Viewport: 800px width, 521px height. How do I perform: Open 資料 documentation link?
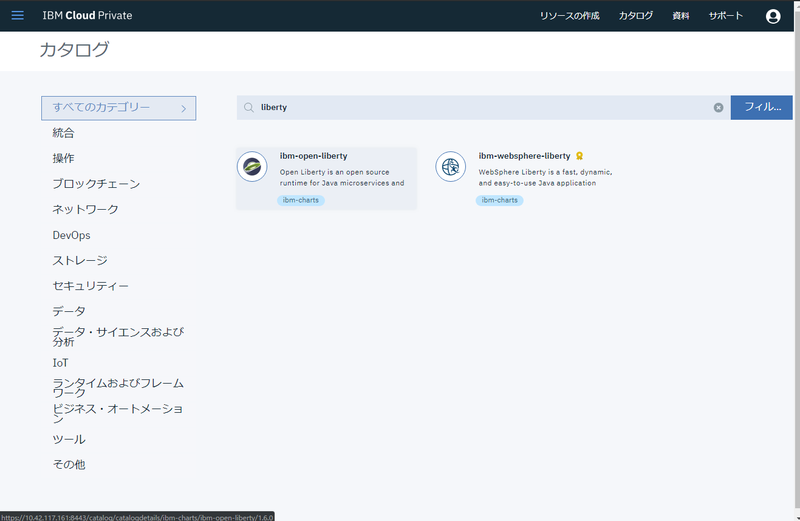(681, 16)
